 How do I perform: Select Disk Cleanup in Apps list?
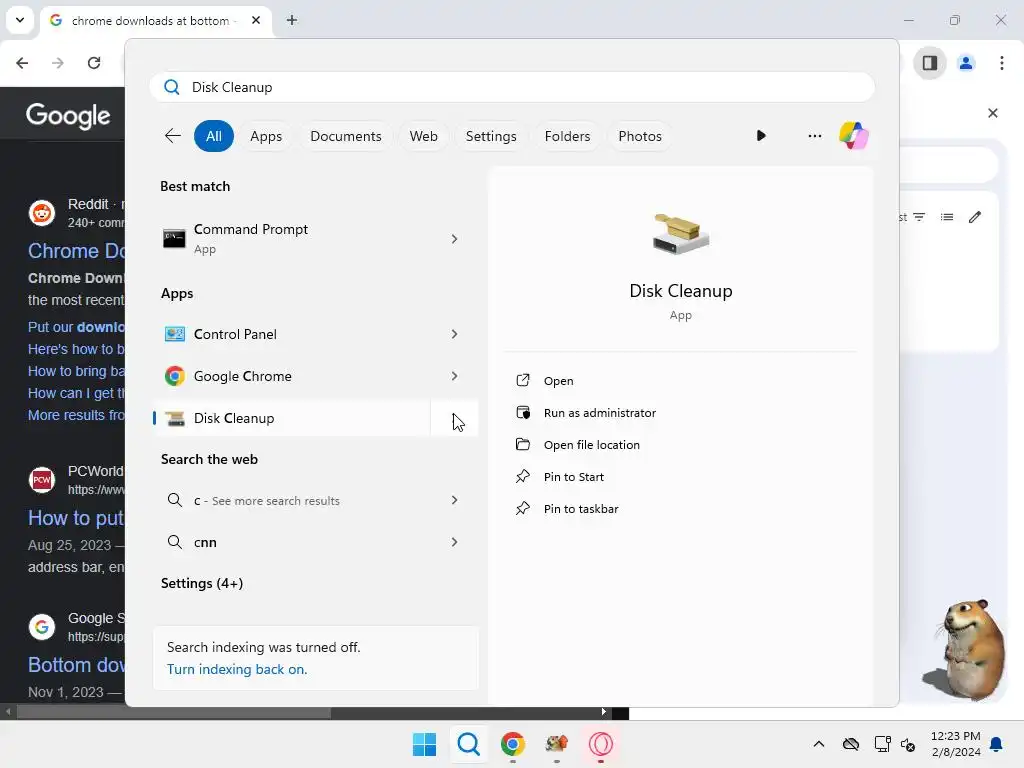292,418
